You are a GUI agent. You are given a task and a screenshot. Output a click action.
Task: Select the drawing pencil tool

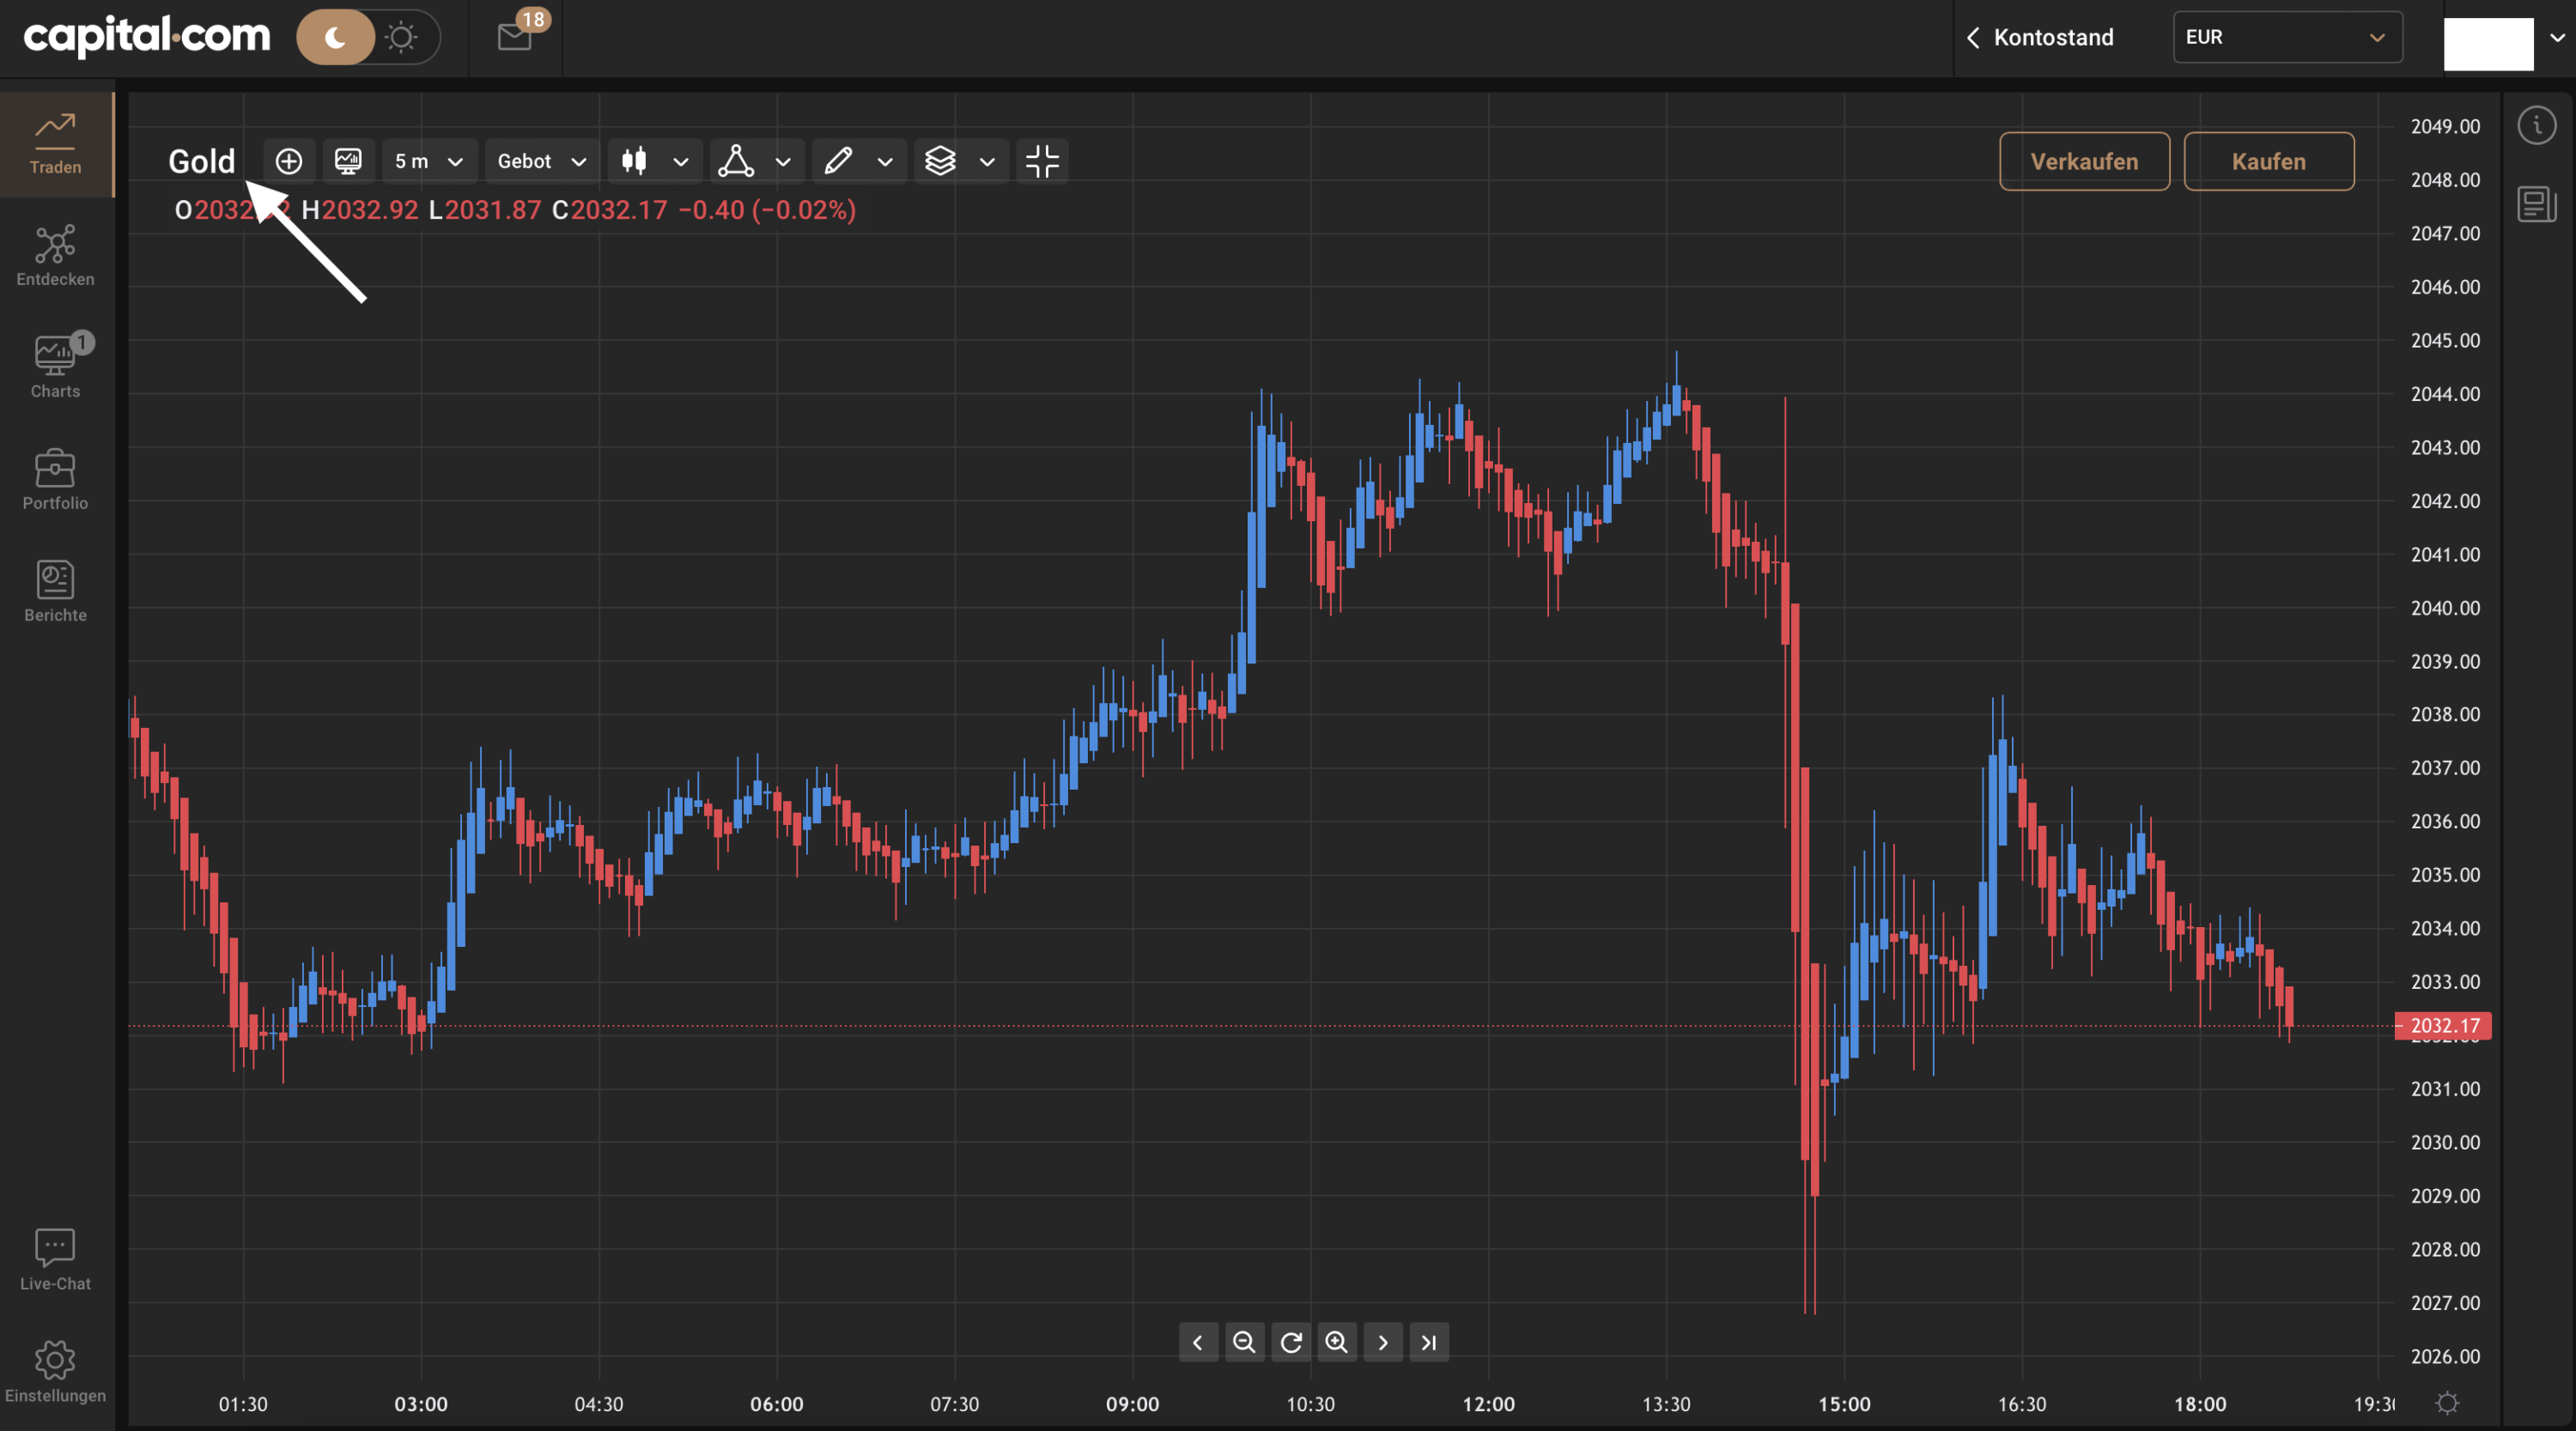tap(838, 161)
